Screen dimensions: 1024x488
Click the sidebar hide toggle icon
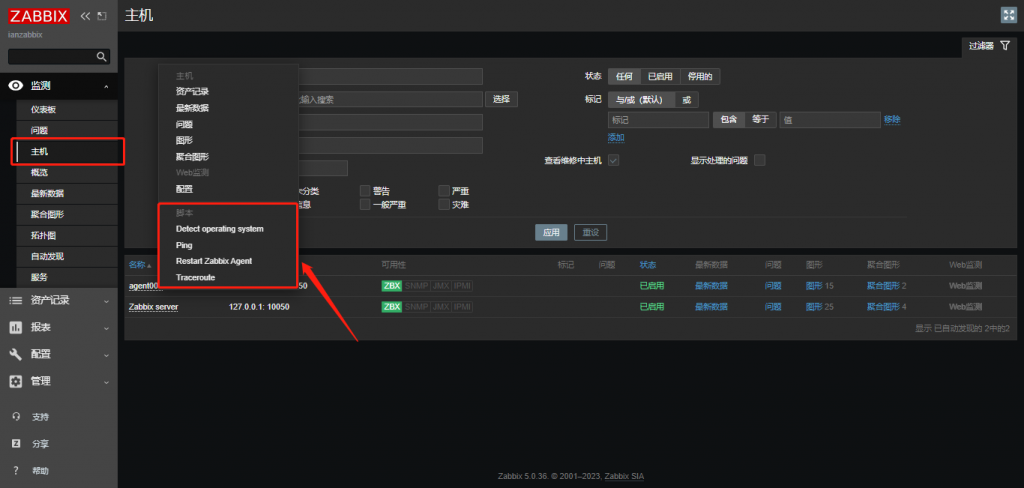[101, 16]
